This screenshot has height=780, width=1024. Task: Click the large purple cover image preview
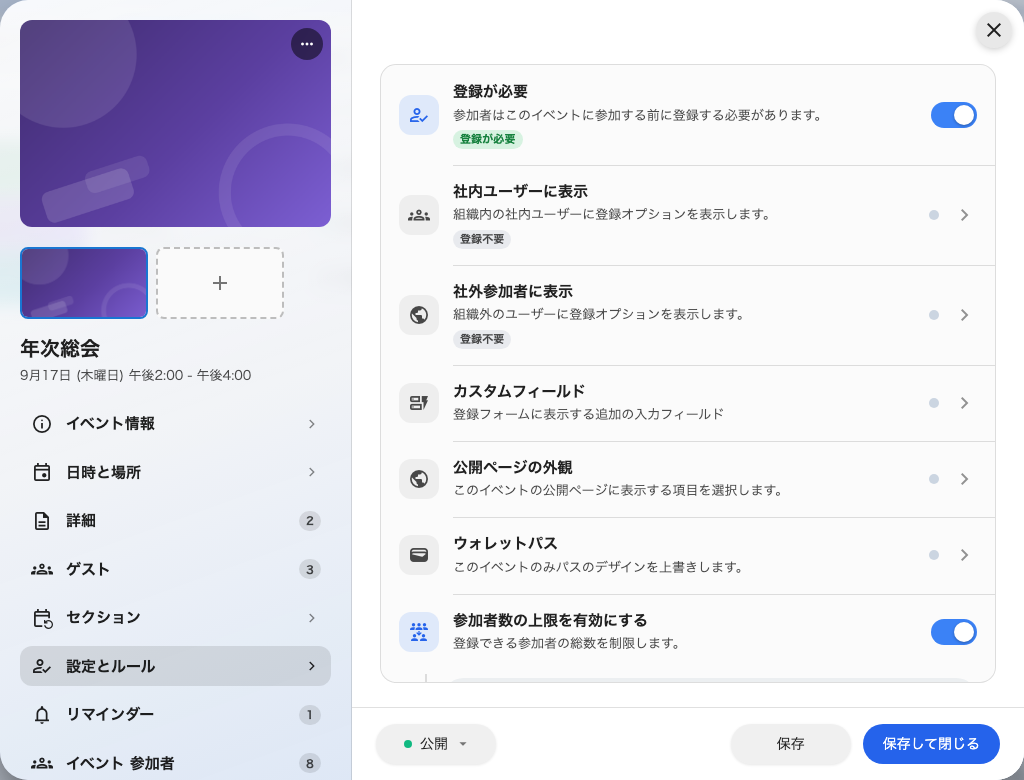click(x=175, y=123)
